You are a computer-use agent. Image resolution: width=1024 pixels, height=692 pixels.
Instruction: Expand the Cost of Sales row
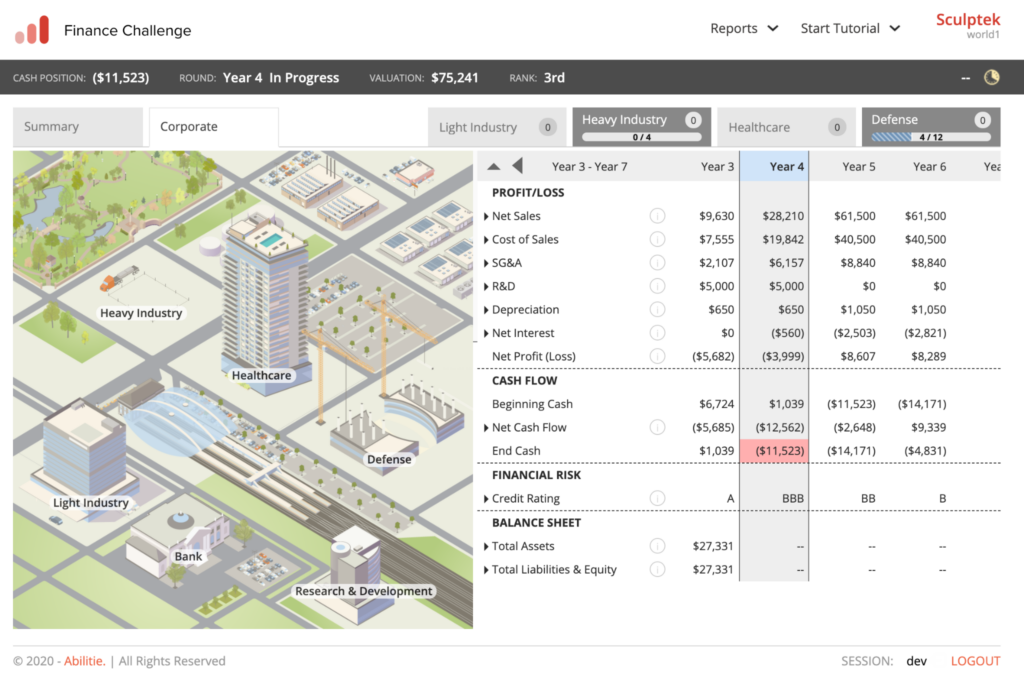[x=486, y=240]
